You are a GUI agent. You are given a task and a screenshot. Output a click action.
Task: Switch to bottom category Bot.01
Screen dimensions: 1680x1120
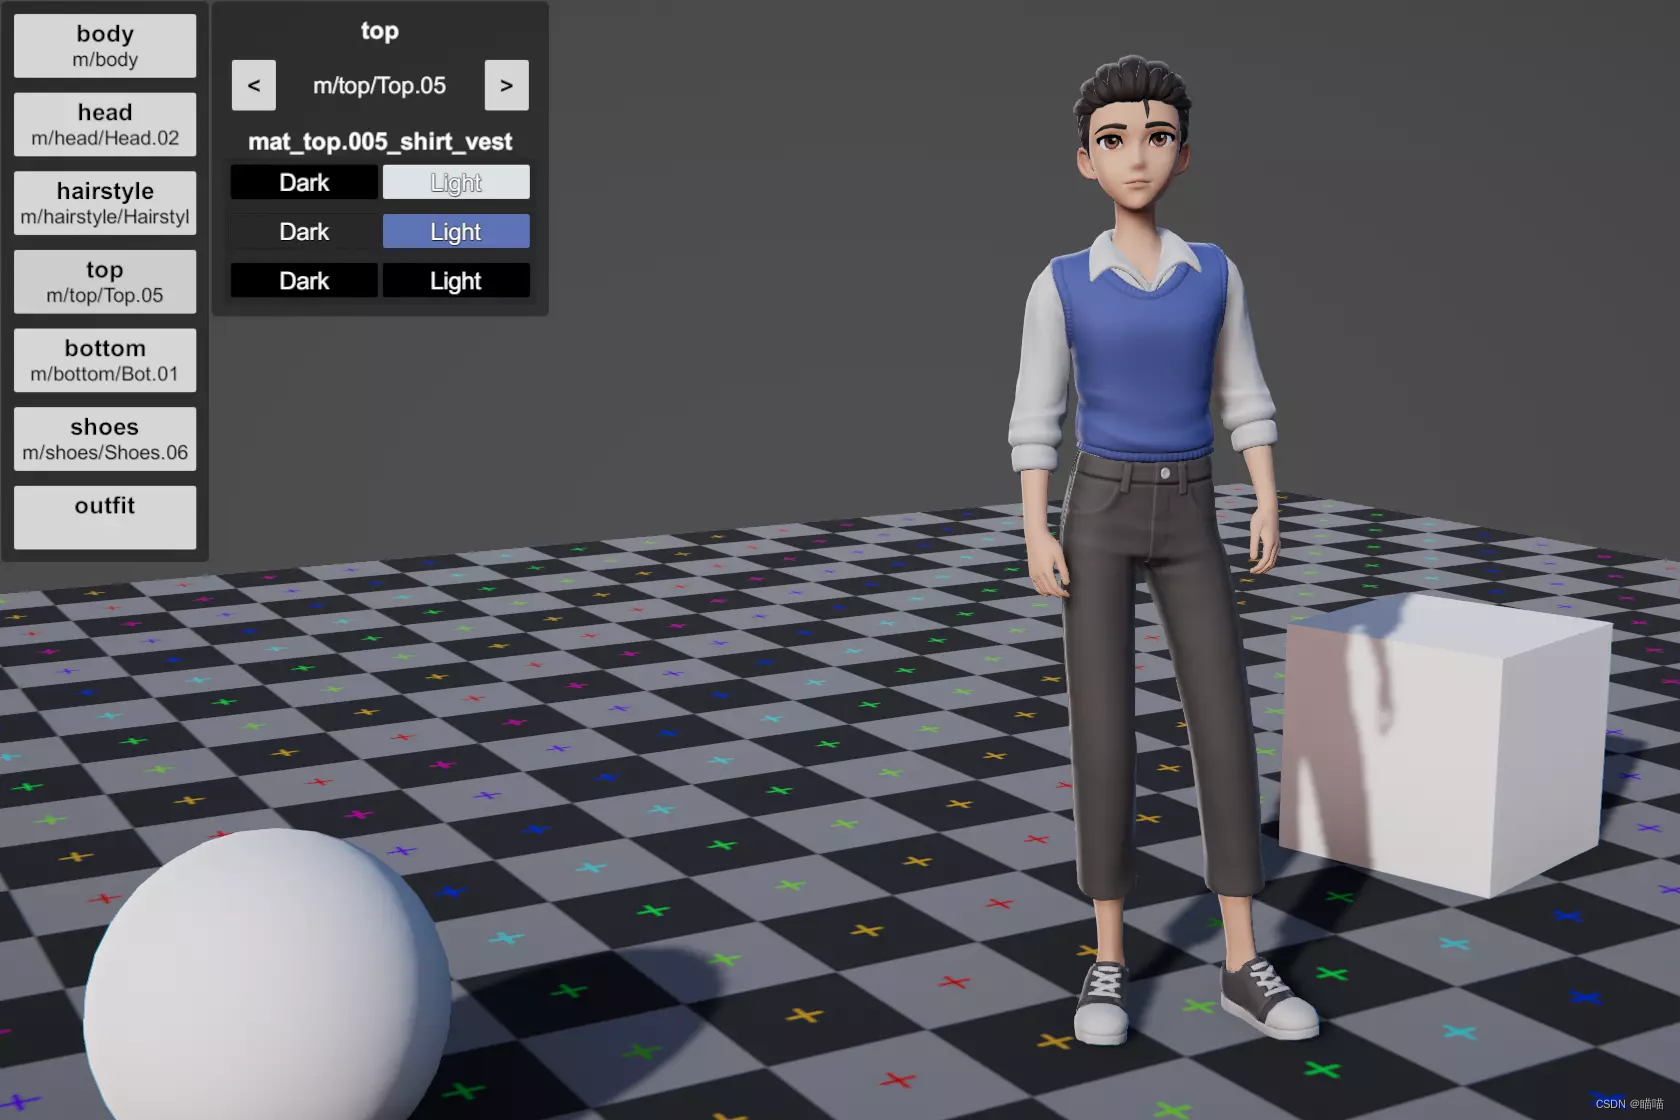click(x=104, y=359)
